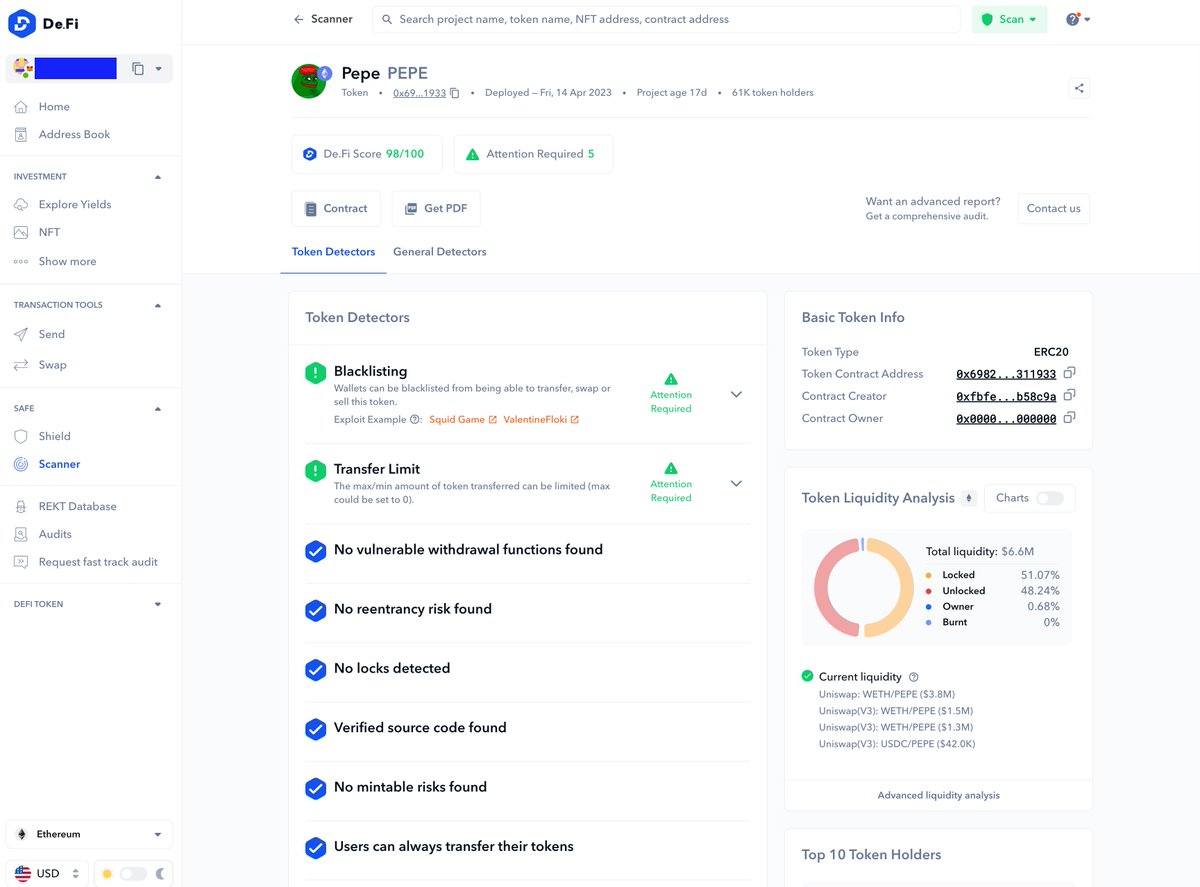Toggle the light/dark theme switch

(x=133, y=874)
